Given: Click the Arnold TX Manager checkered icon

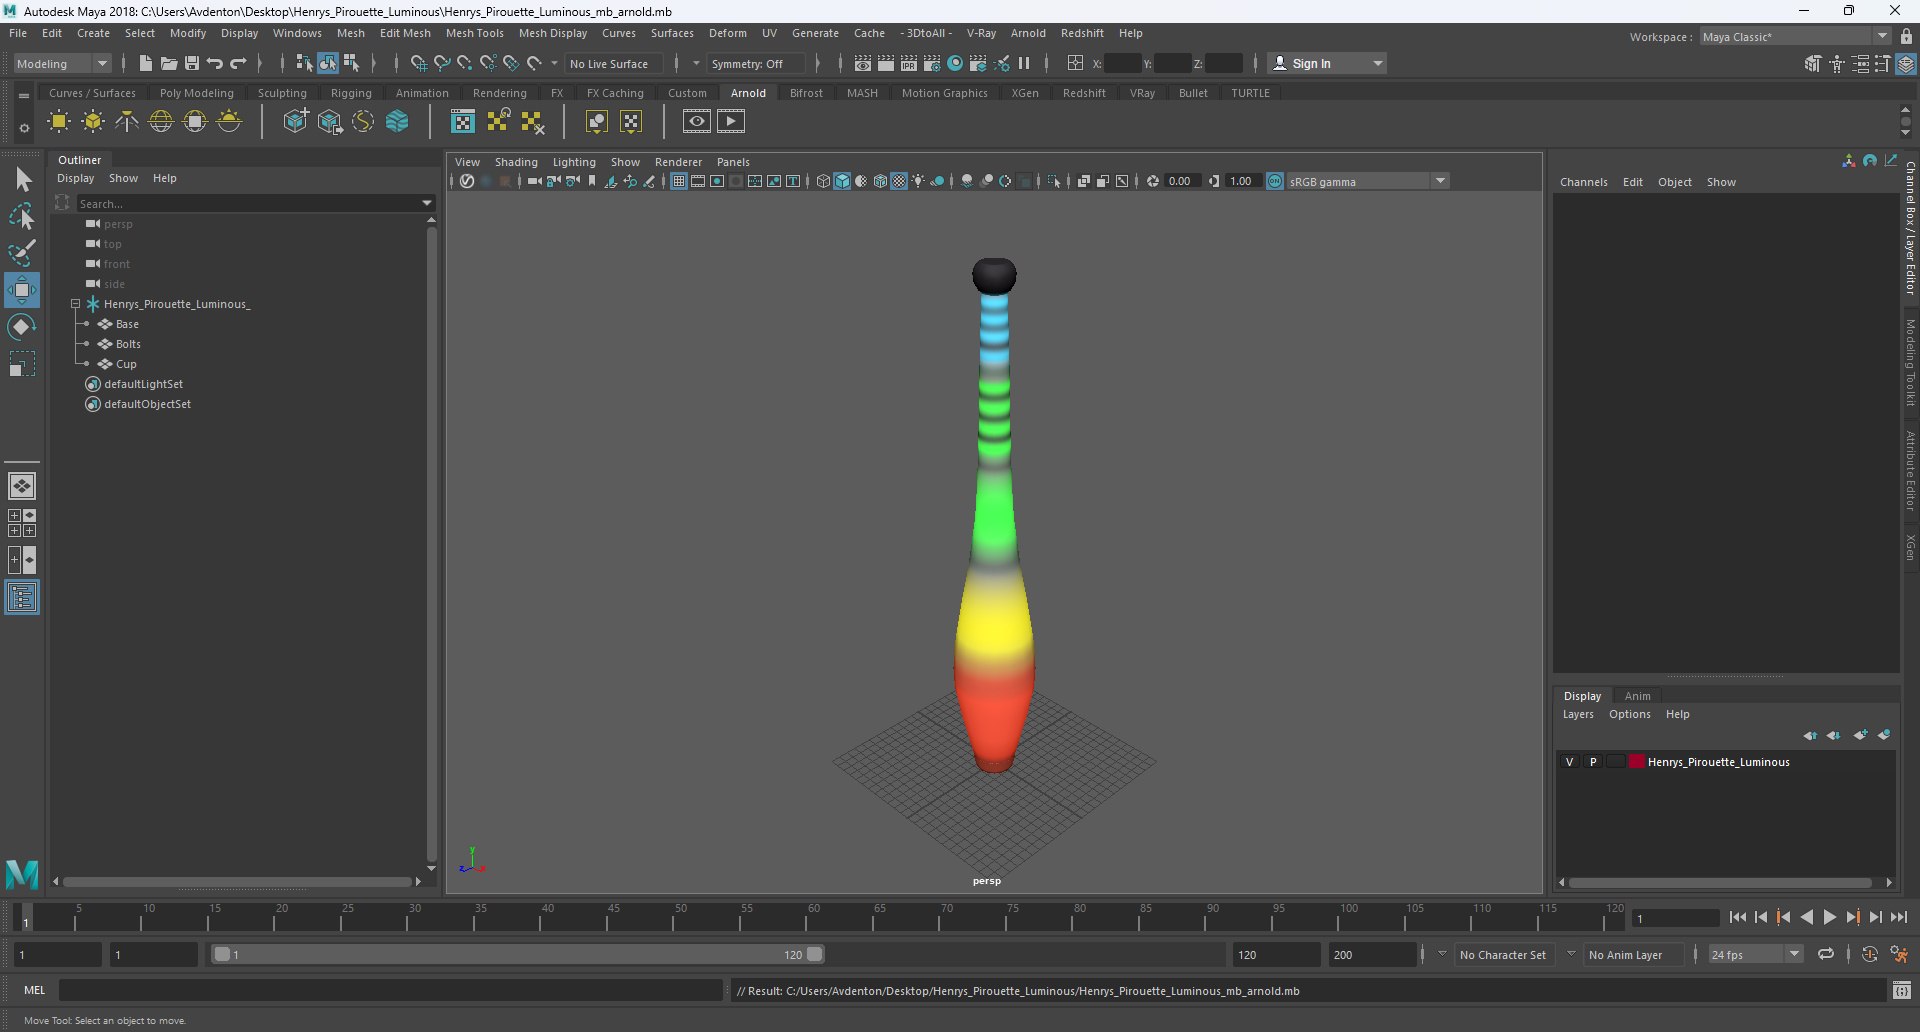Looking at the screenshot, I should (462, 122).
